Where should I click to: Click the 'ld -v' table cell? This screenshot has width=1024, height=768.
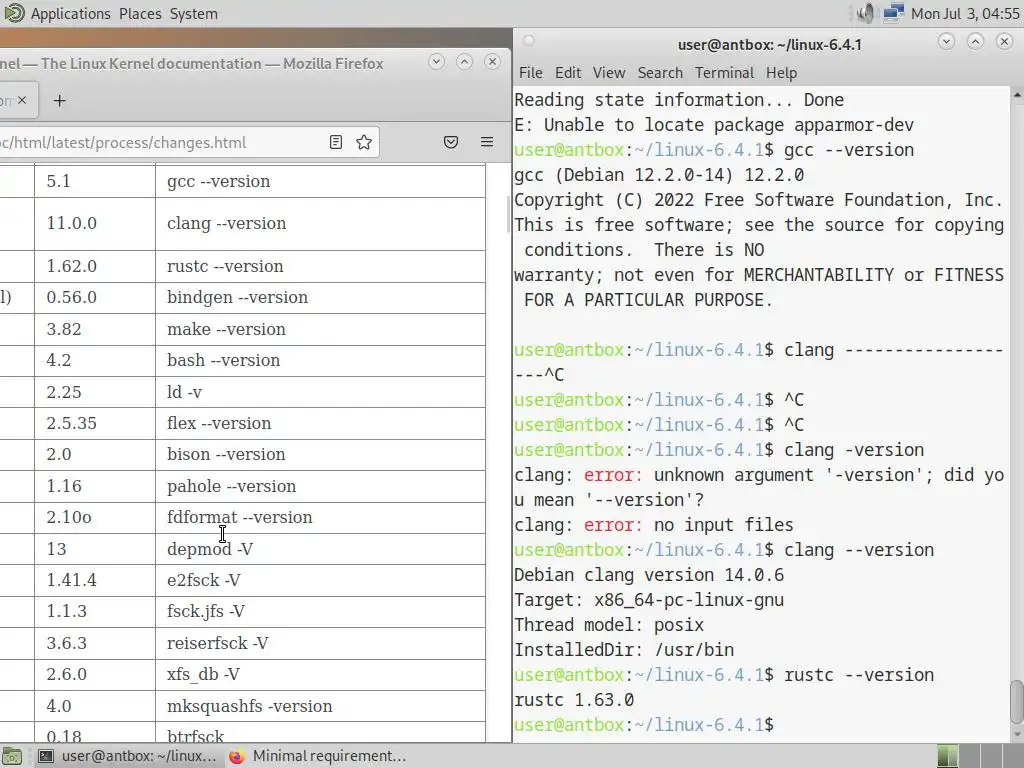click(320, 392)
